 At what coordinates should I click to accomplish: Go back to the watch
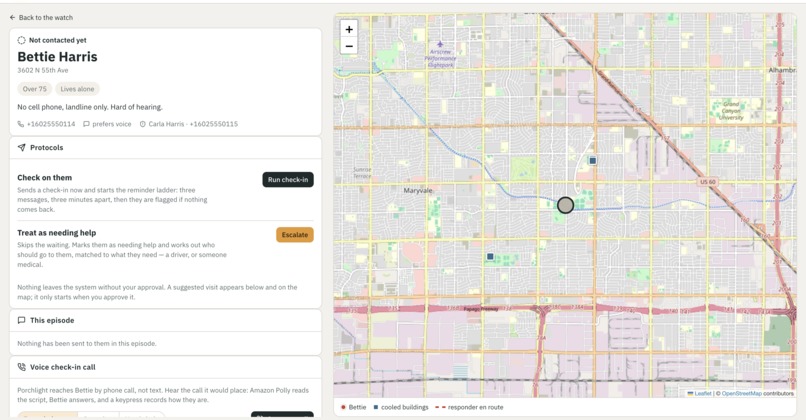[41, 17]
